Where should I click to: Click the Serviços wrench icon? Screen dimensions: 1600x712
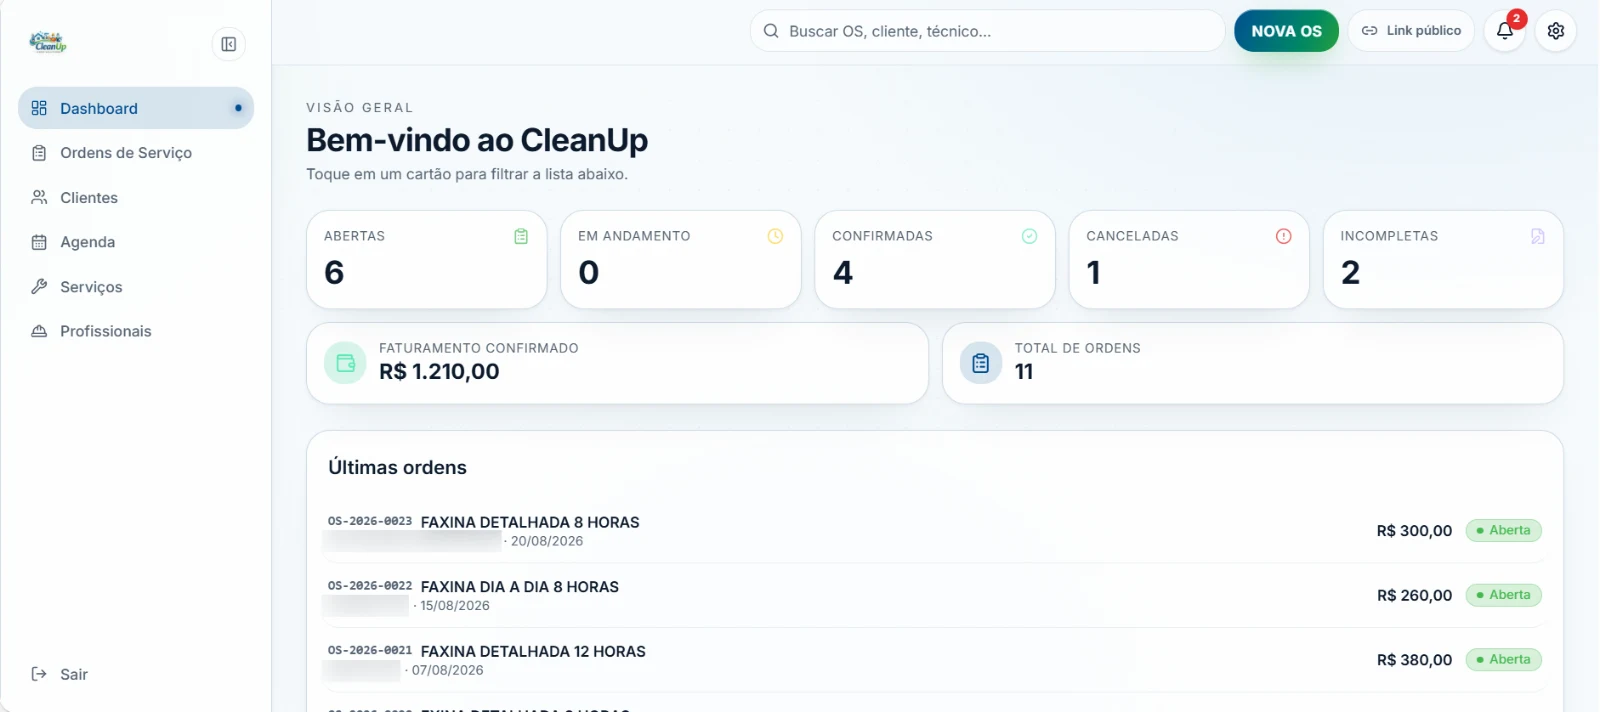(x=39, y=286)
